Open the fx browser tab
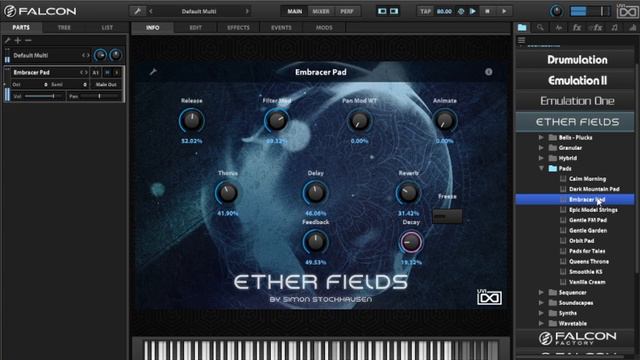This screenshot has height=360, width=640. pos(577,27)
